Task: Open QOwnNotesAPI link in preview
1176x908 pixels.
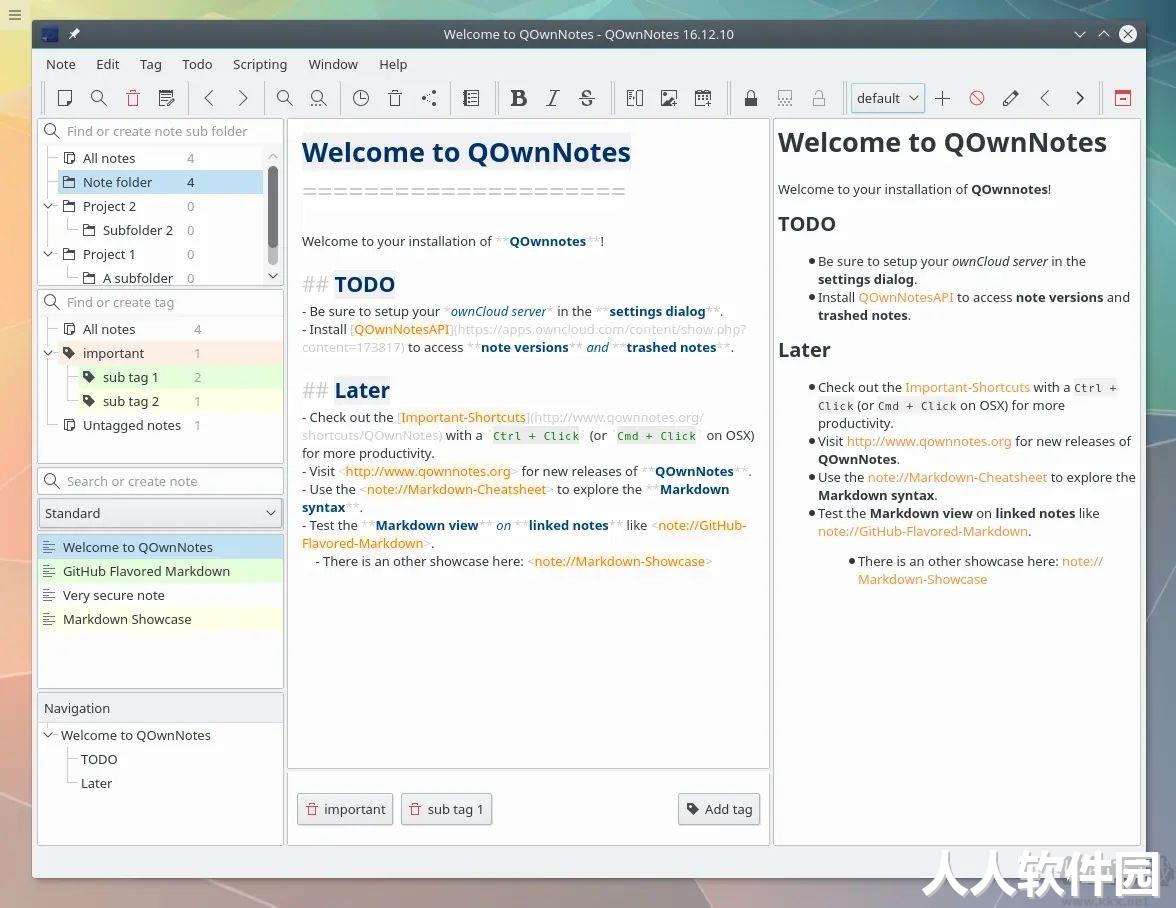Action: (905, 298)
